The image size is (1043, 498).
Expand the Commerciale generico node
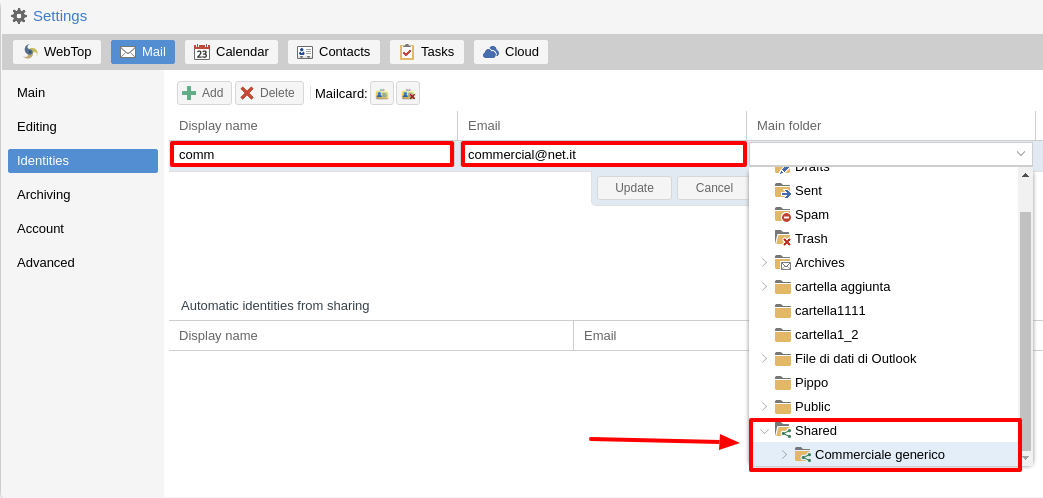point(784,455)
